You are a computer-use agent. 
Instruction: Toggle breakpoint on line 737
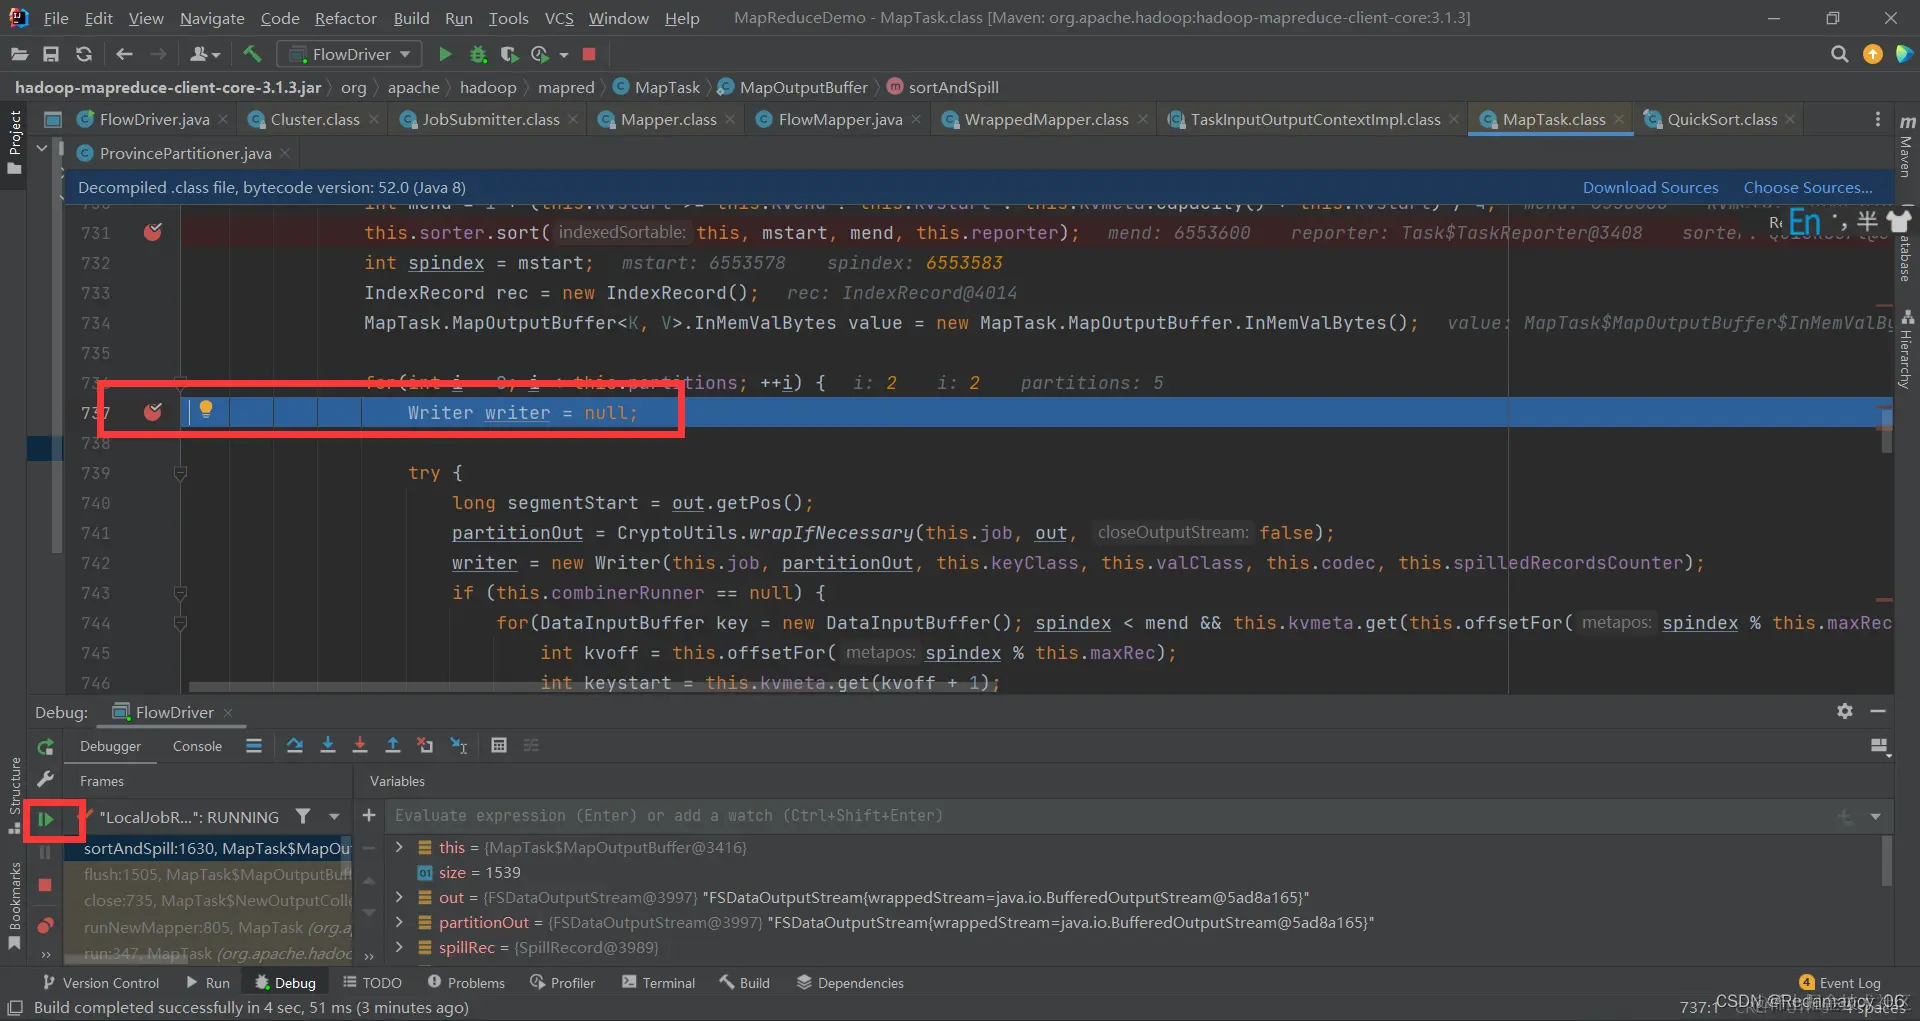point(153,412)
